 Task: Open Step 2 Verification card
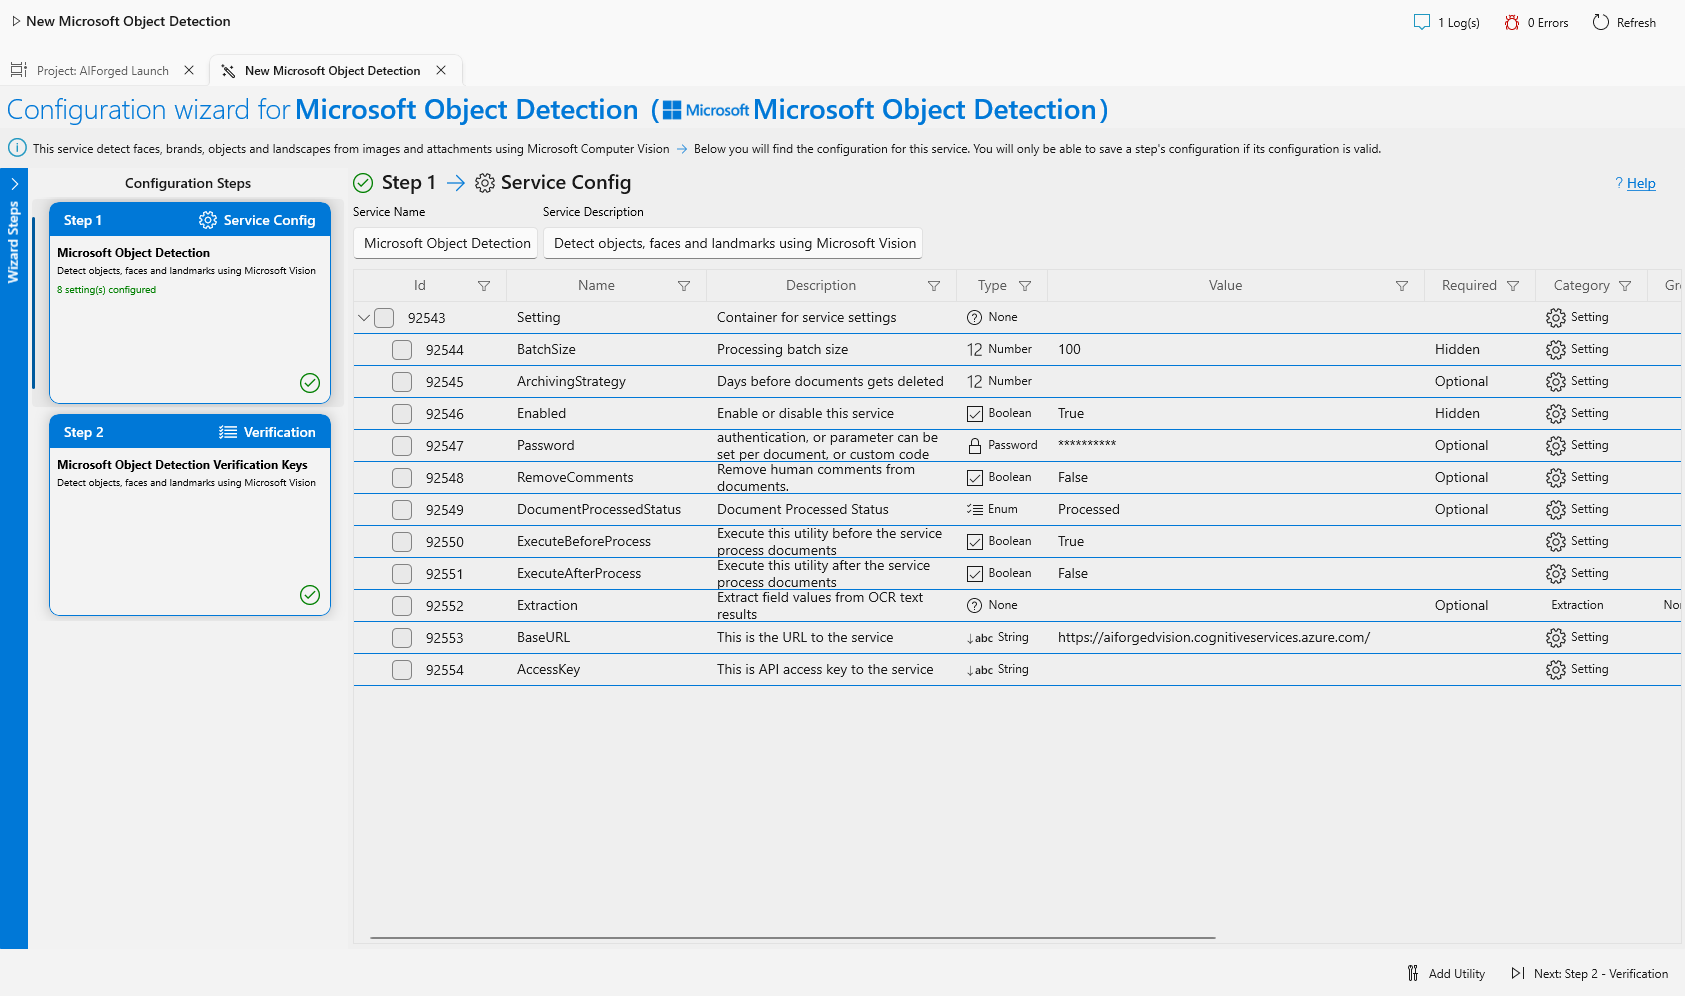click(190, 515)
